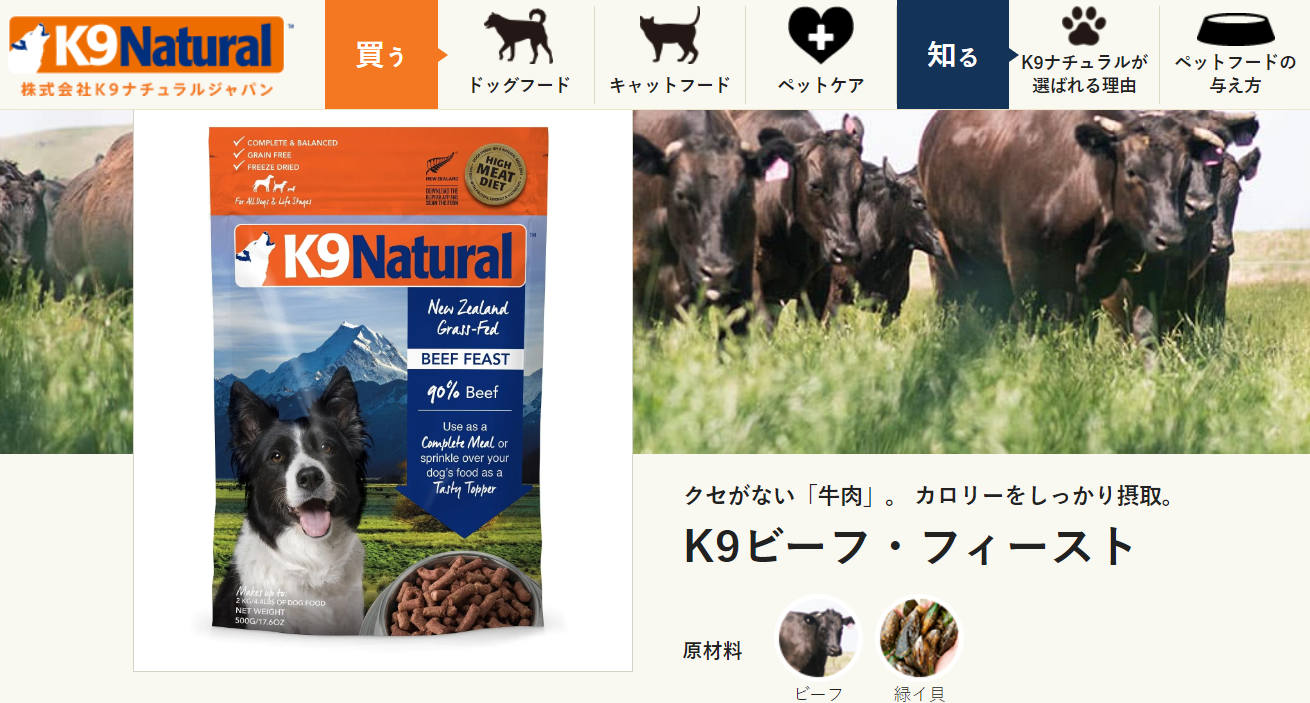The image size is (1310, 703).
Task: Click the Beef Feast product bag image
Action: (382, 388)
